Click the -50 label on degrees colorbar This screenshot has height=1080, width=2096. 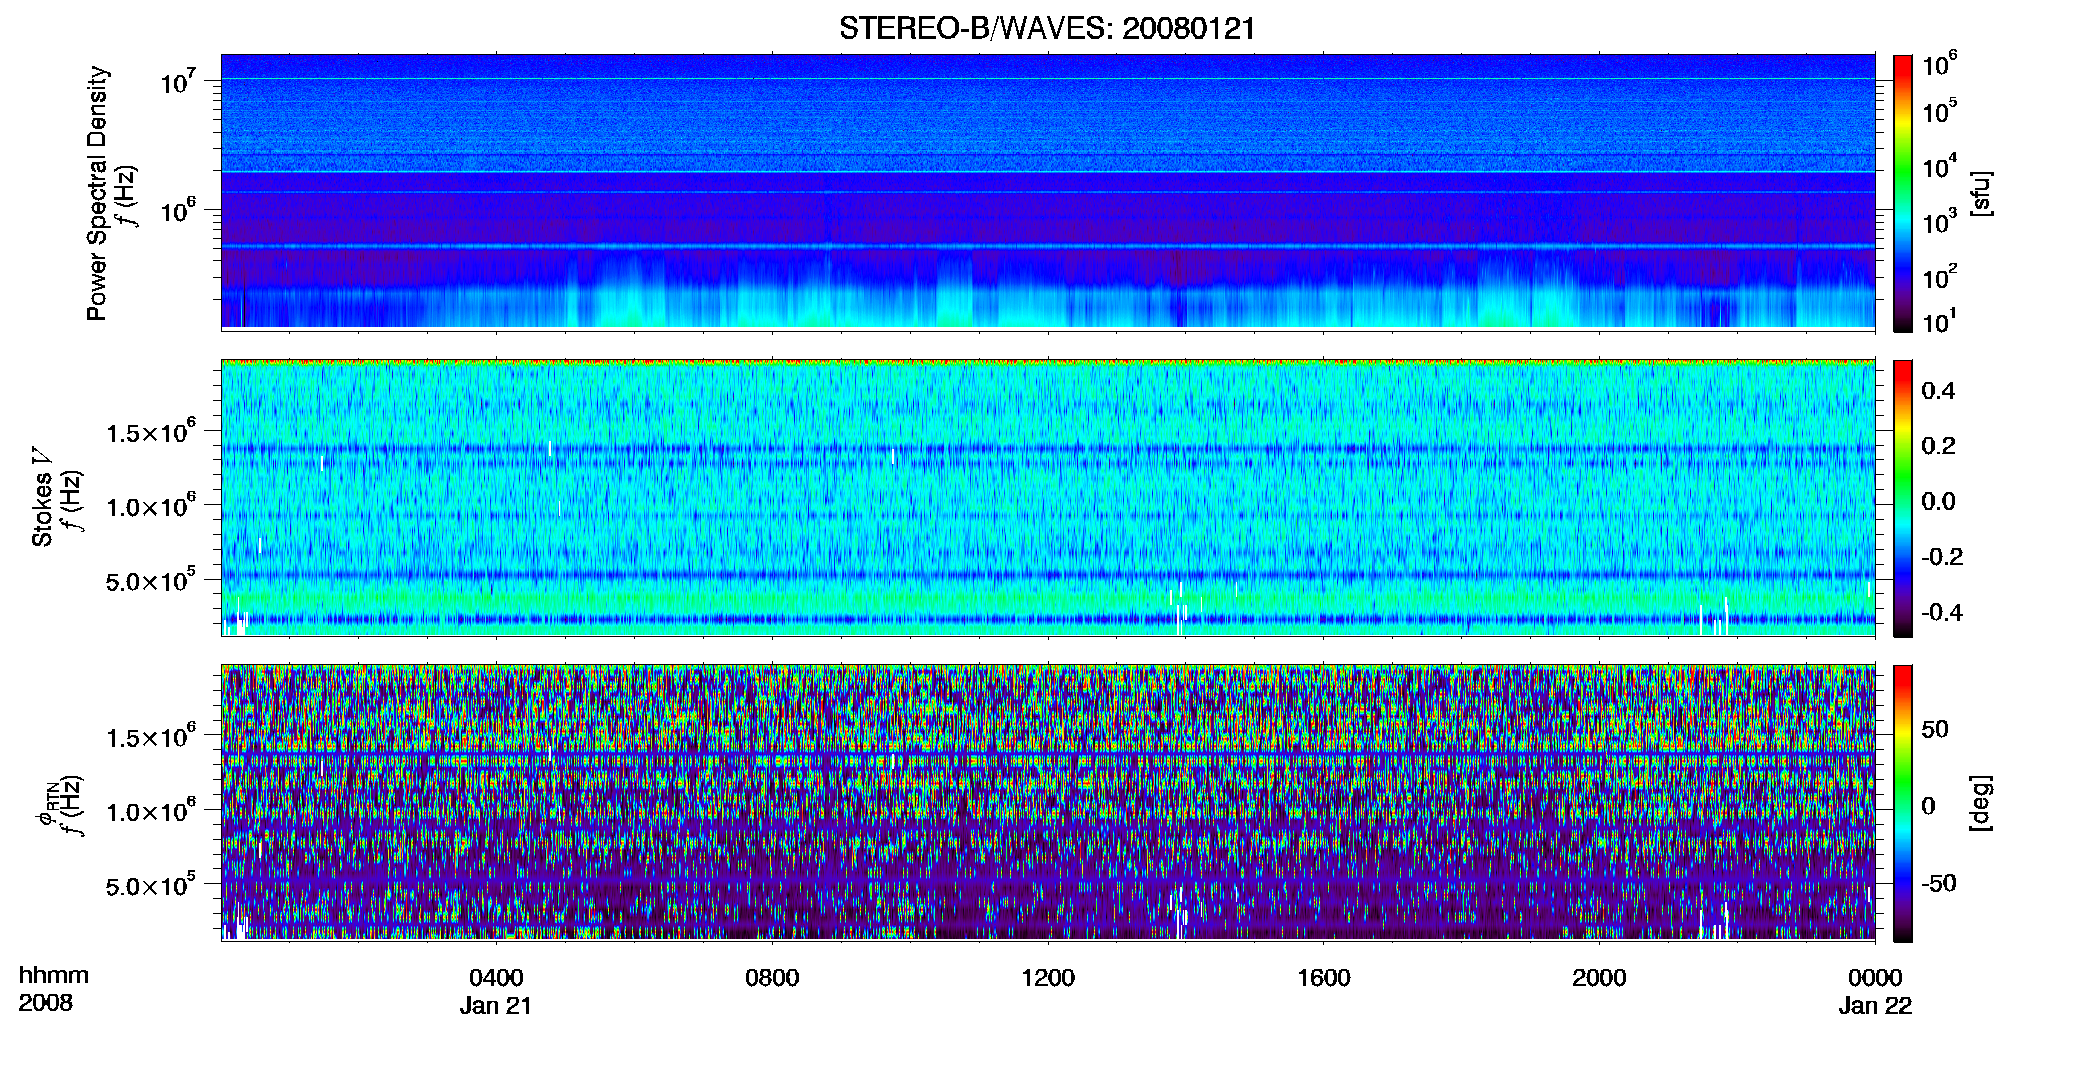(x=1939, y=883)
